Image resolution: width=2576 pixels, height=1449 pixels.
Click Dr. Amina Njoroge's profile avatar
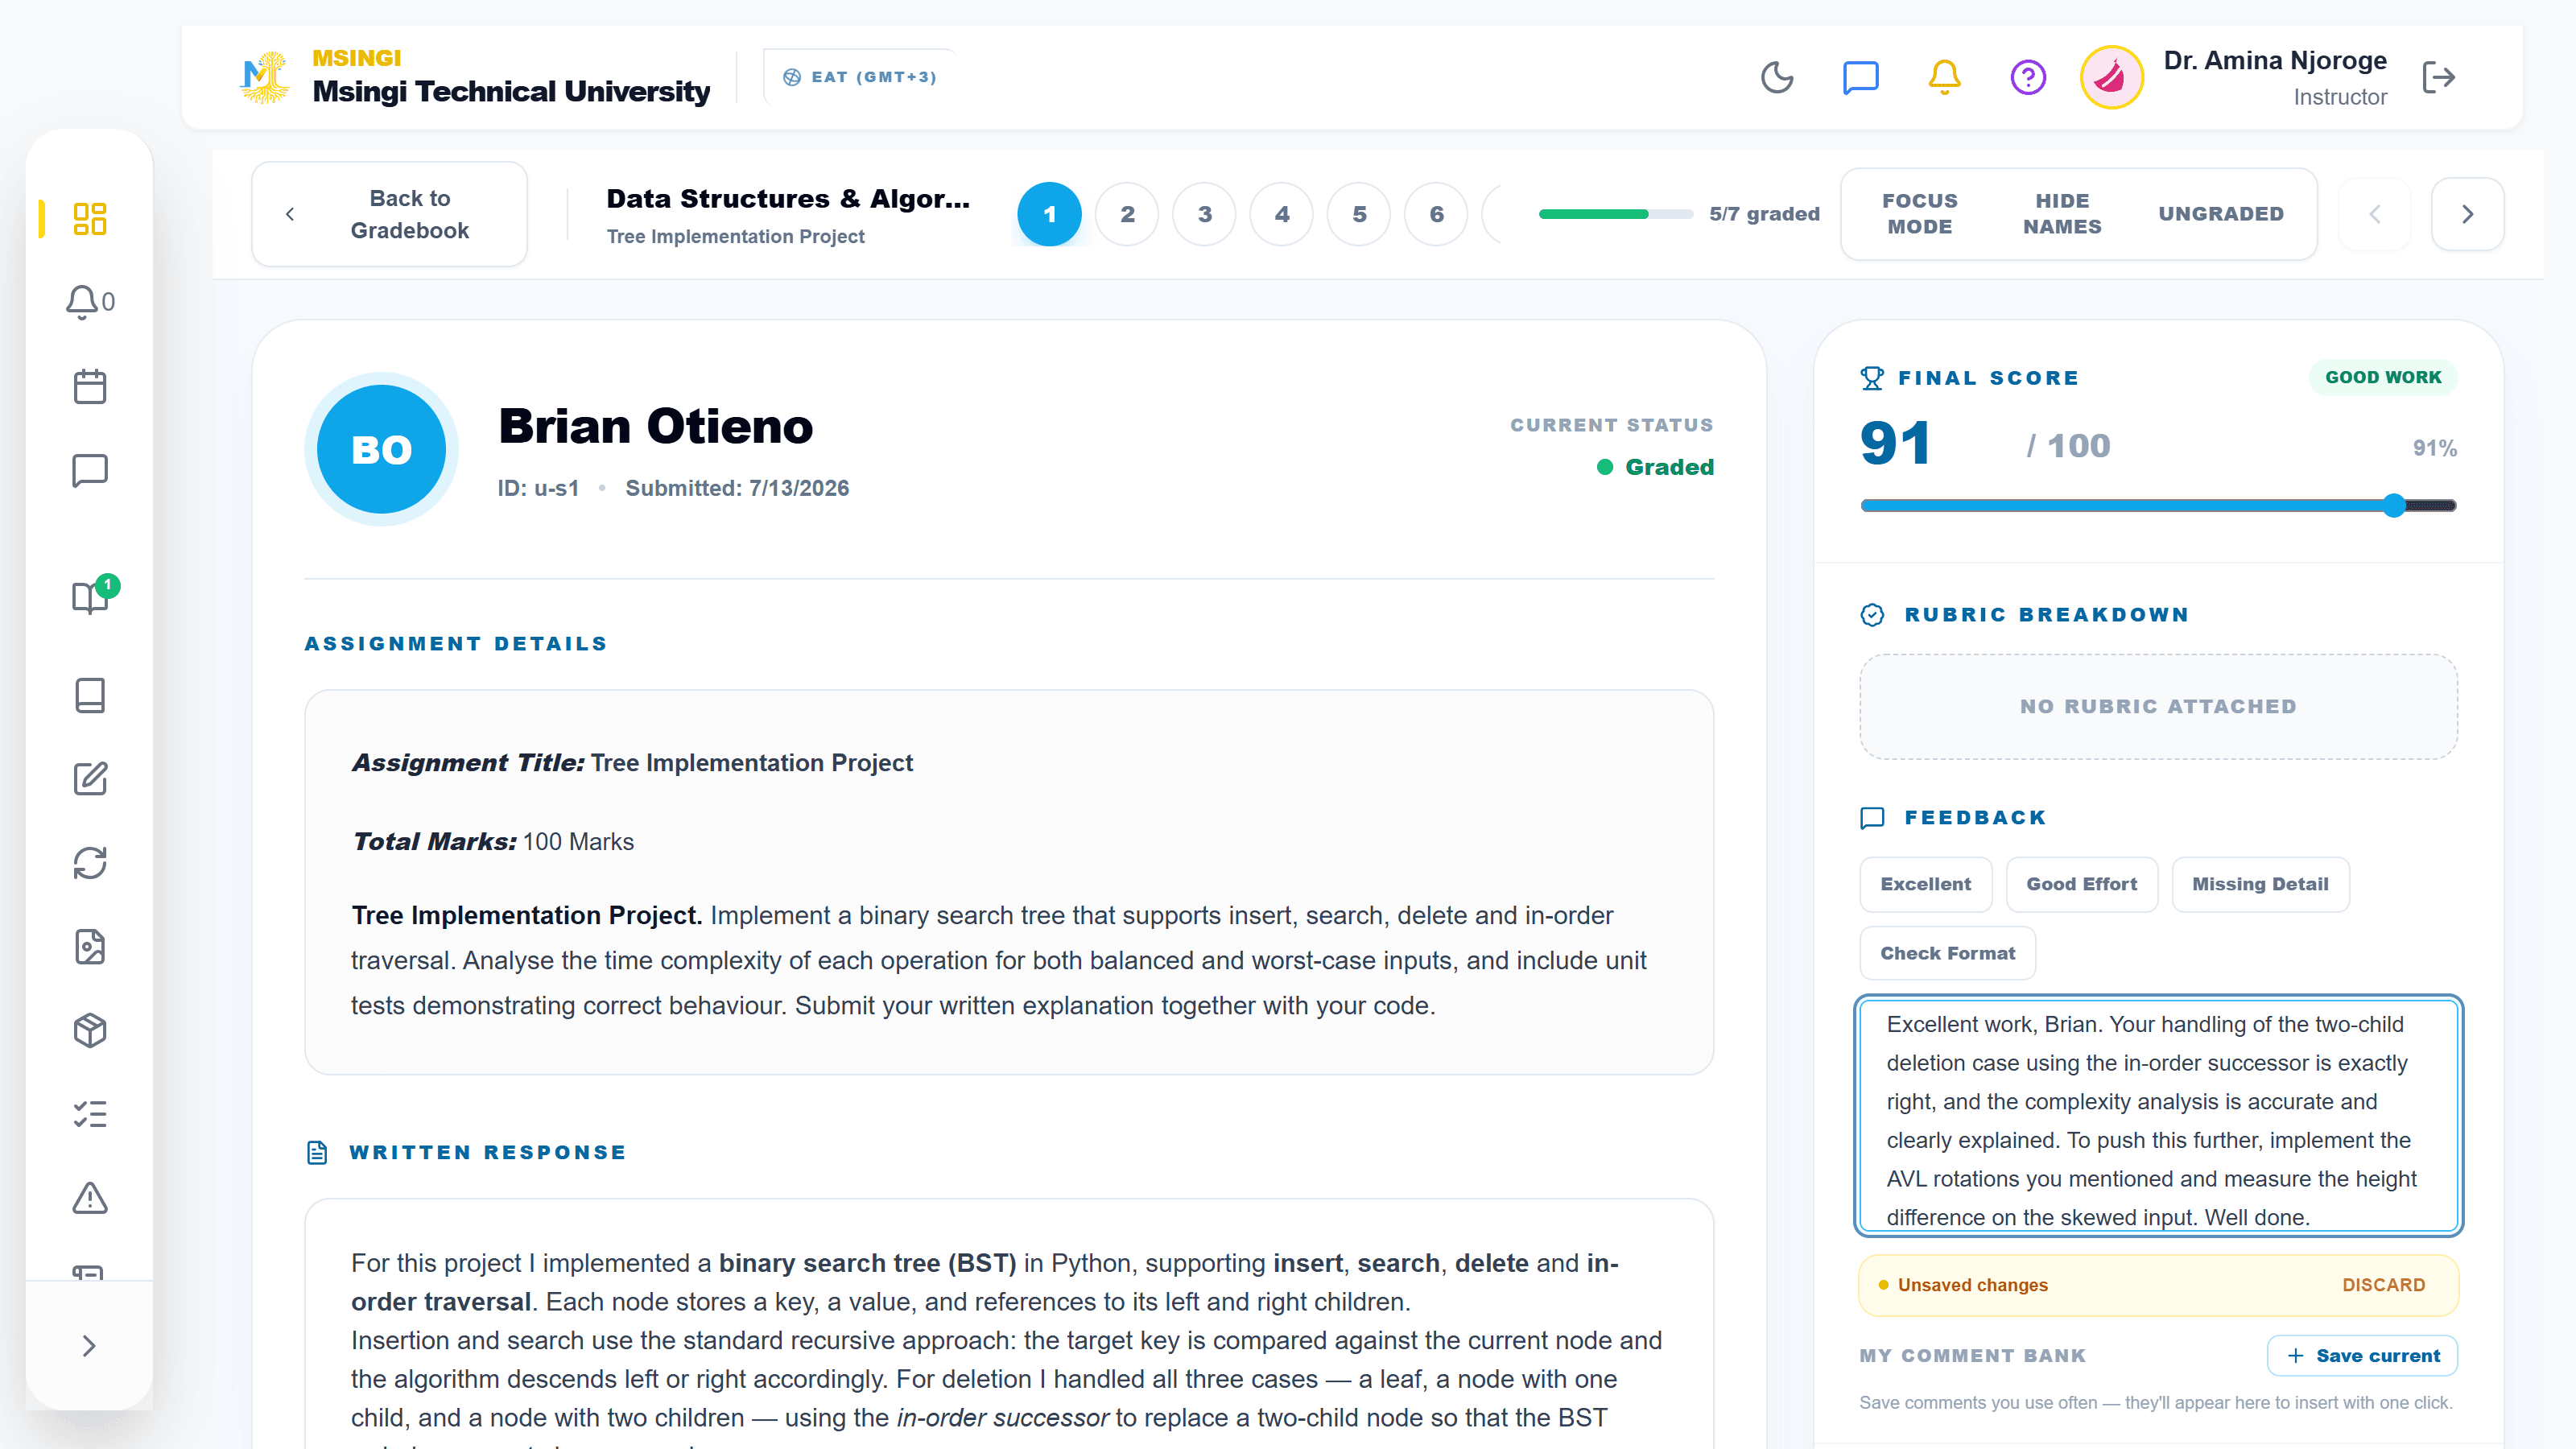coord(2111,77)
